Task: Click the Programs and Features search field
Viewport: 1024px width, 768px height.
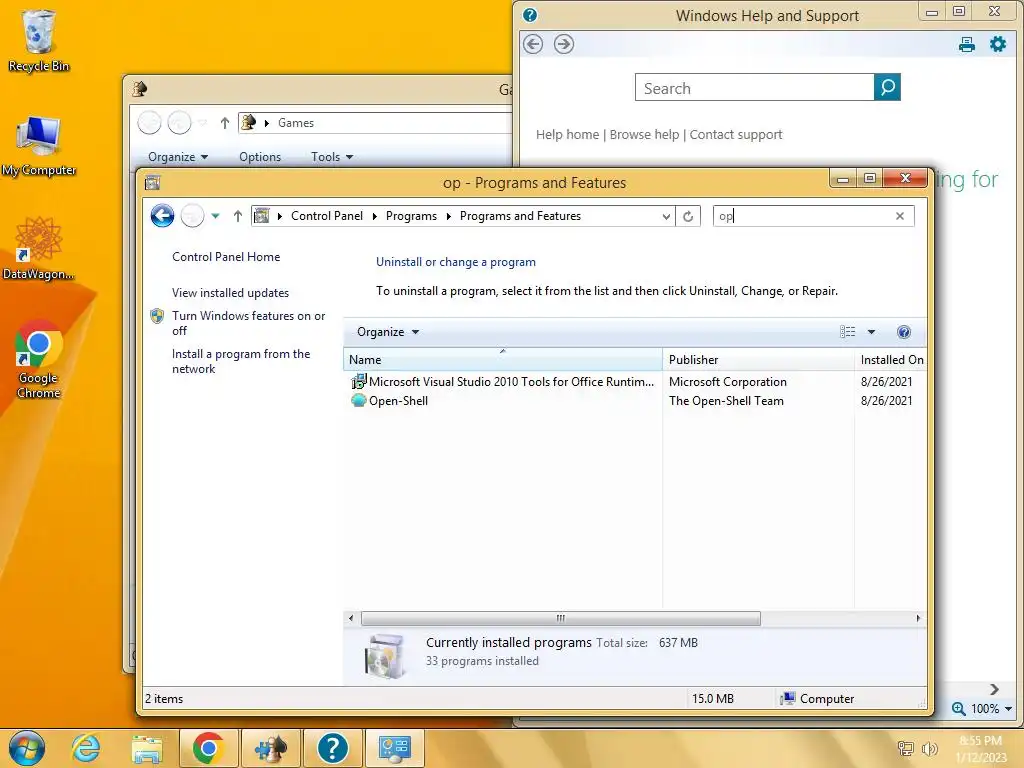Action: tap(803, 216)
